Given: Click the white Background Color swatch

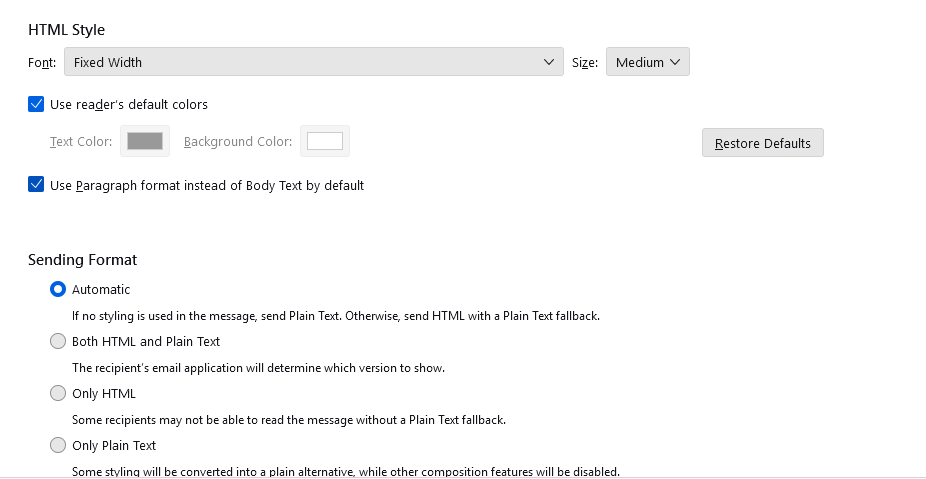Looking at the screenshot, I should 325,141.
